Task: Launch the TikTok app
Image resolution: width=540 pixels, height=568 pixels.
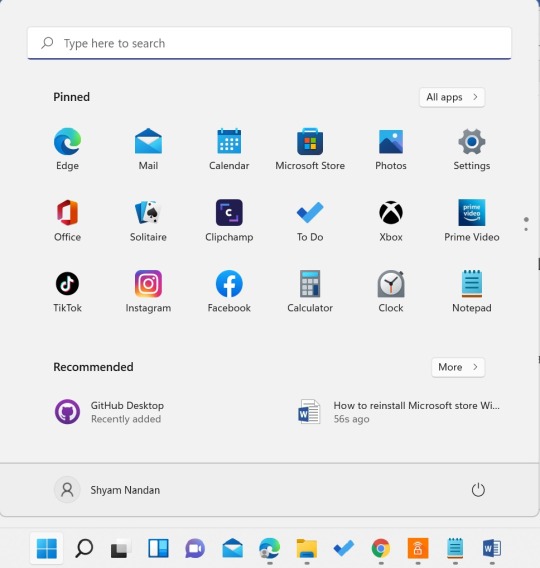Action: (67, 291)
